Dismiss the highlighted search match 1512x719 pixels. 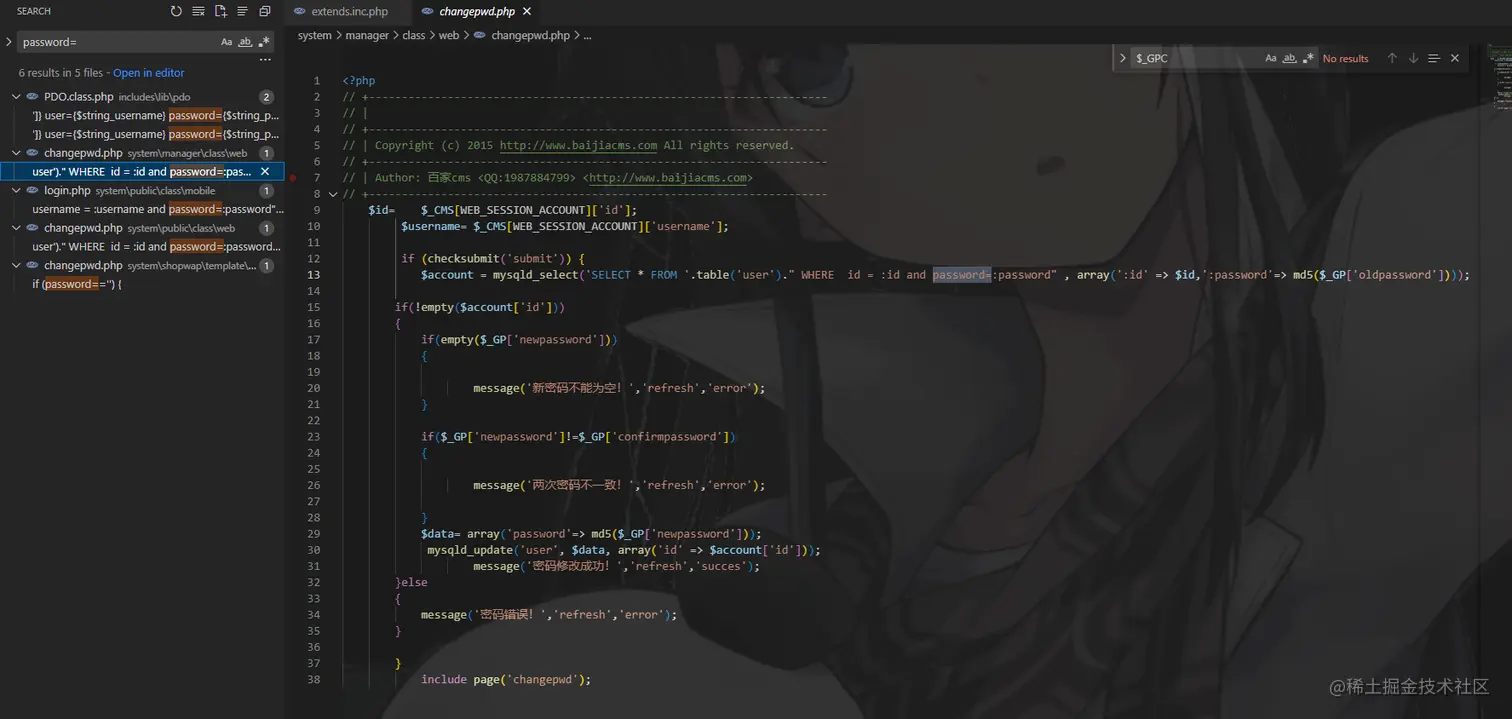coord(265,172)
